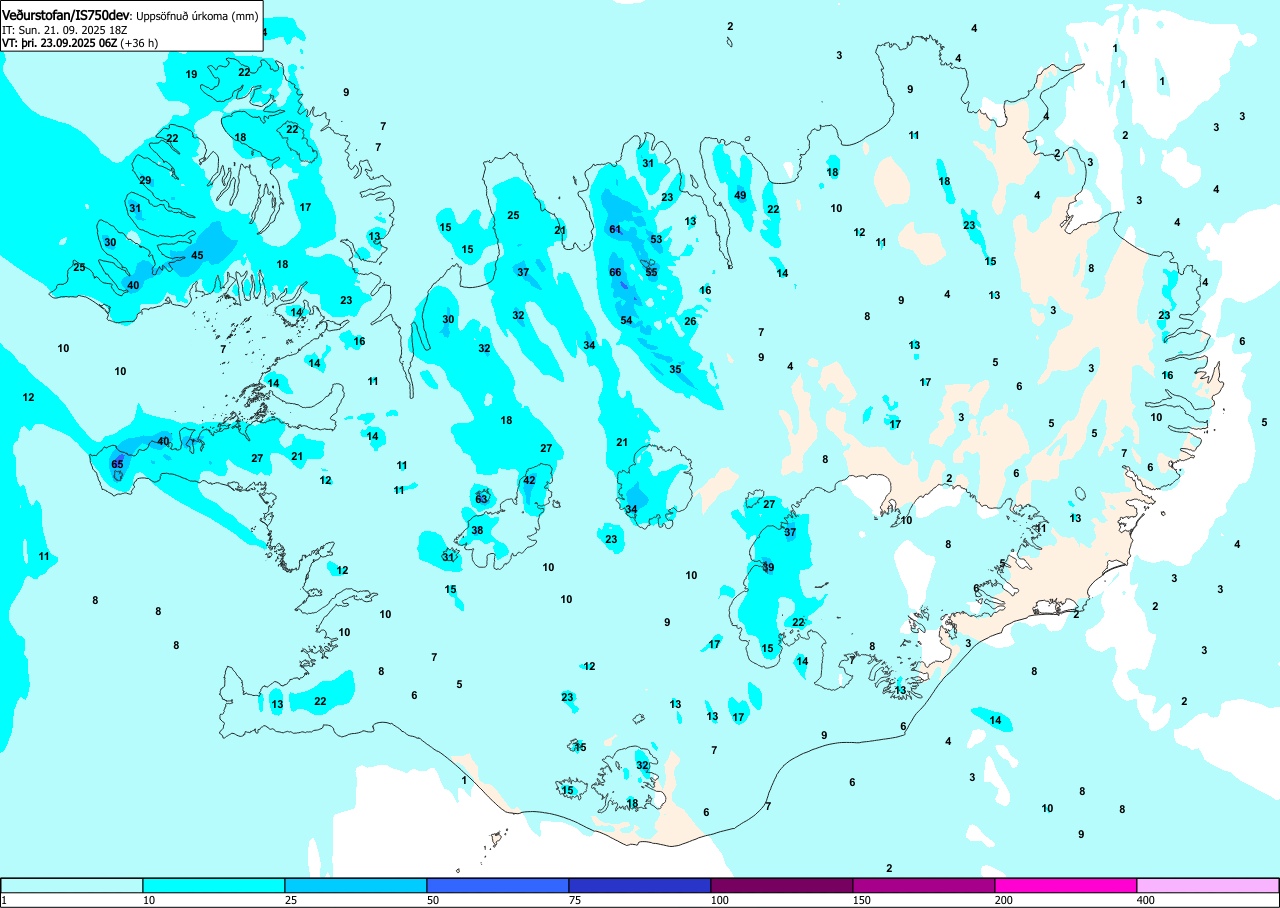Click the precipitation value 39 on the map
This screenshot has width=1280, height=908.
(768, 567)
